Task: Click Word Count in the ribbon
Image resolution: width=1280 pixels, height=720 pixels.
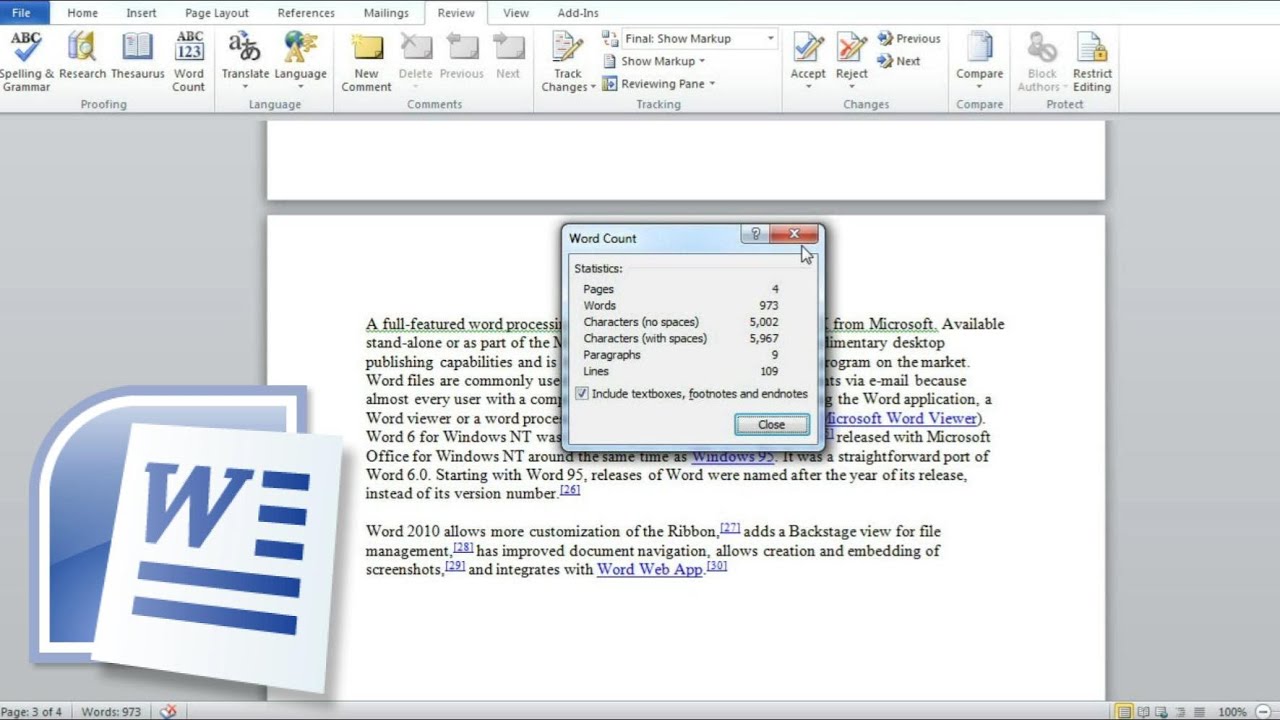Action: (188, 62)
